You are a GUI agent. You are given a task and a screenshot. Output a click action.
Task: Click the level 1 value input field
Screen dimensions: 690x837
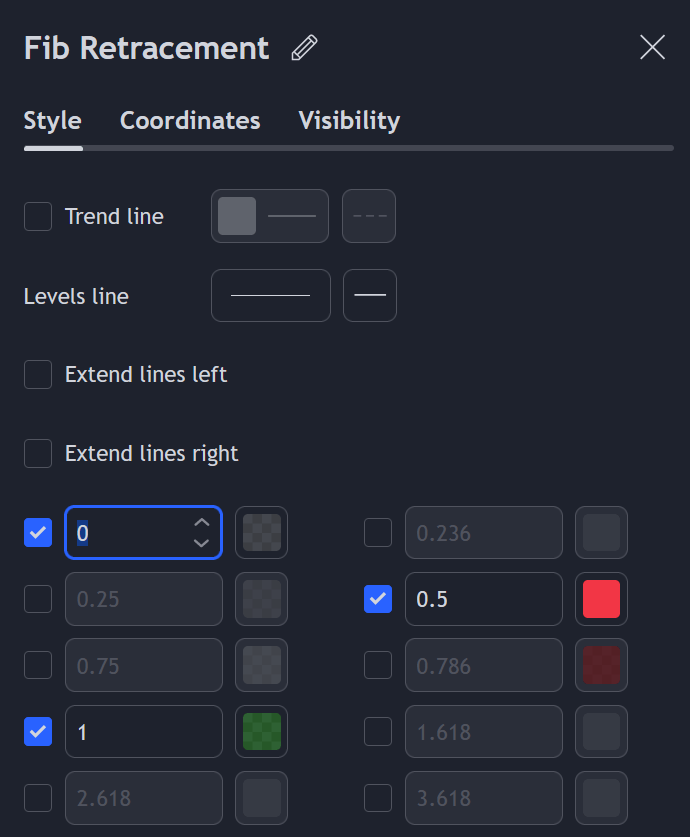(x=143, y=731)
